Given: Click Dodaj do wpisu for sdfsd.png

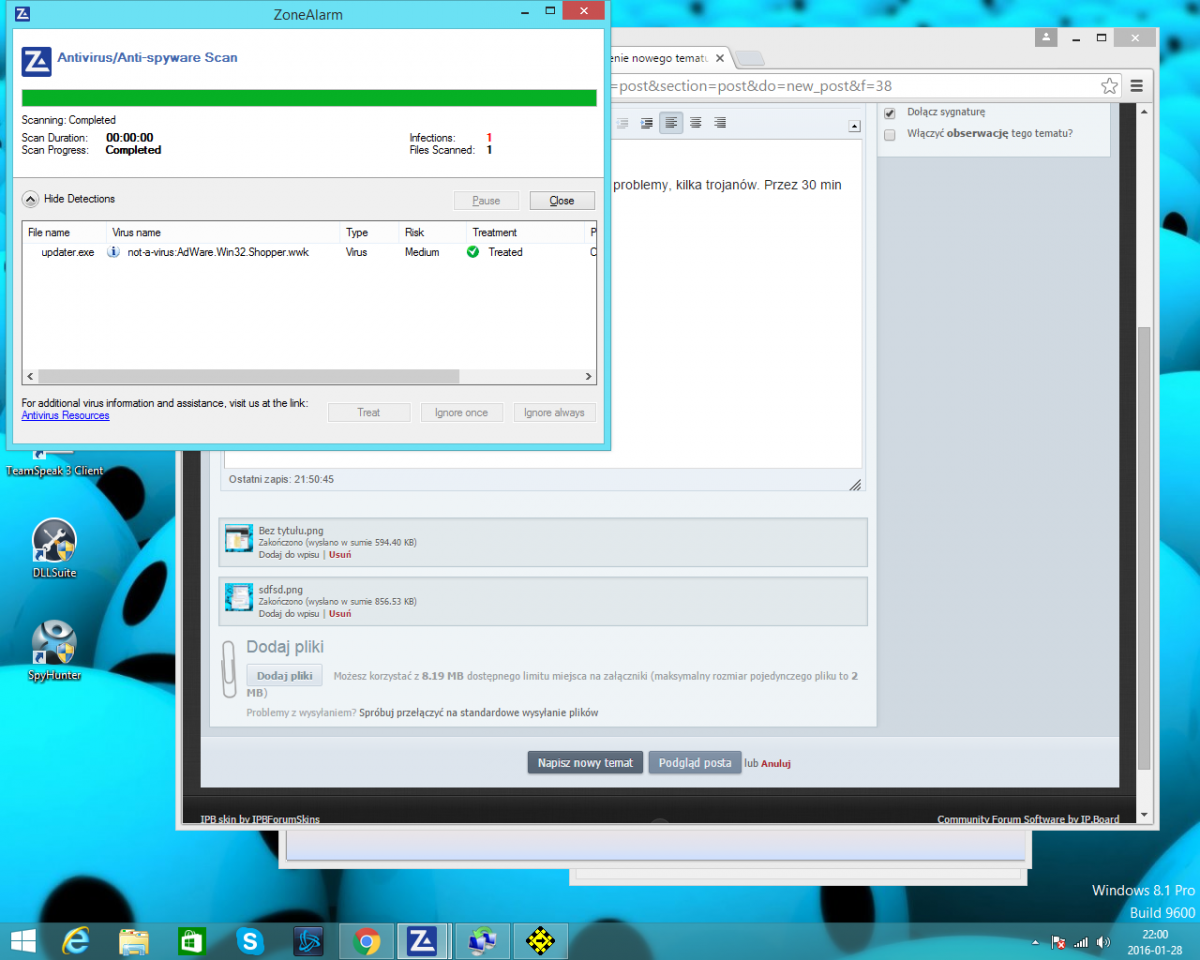Looking at the screenshot, I should coord(290,613).
